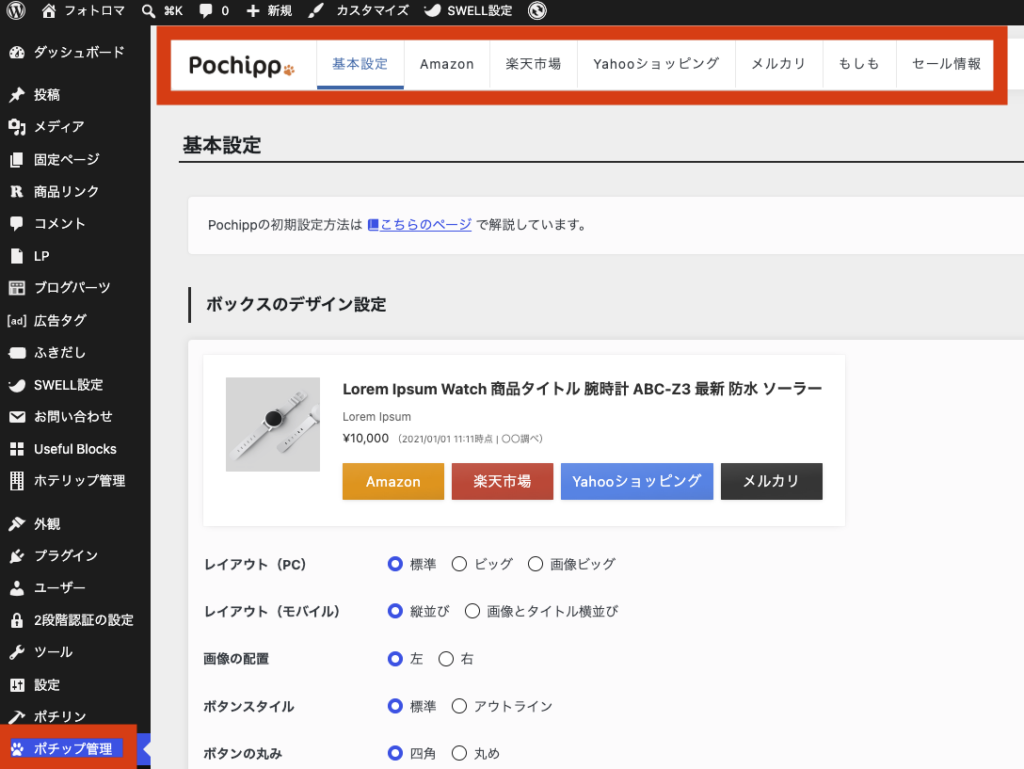
Task: Click the Useful Blocks grid icon
Action: [17, 449]
